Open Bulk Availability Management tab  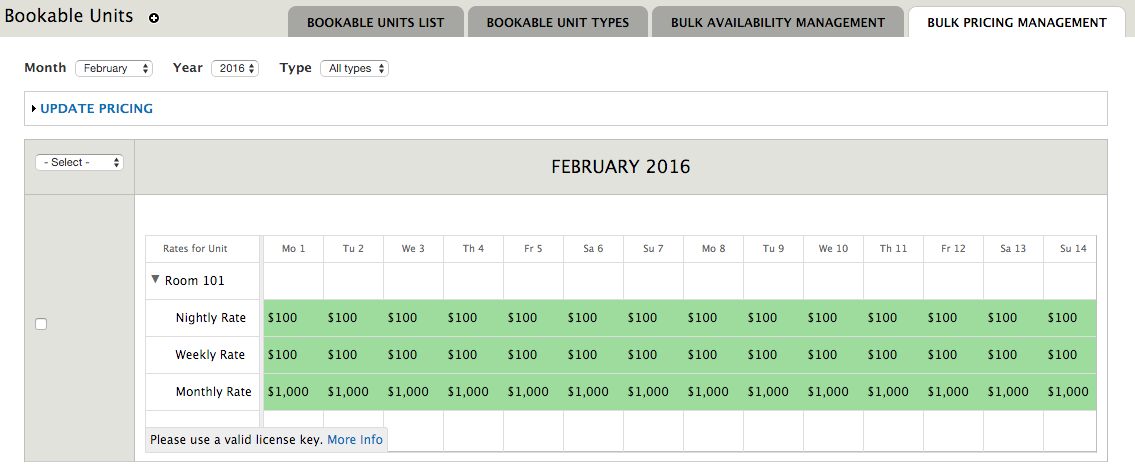(x=777, y=22)
